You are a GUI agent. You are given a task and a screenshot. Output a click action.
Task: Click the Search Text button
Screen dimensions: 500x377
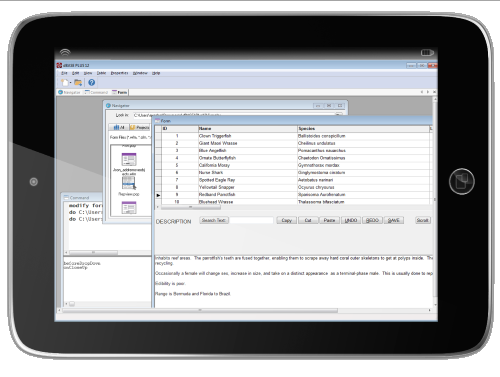[214, 220]
